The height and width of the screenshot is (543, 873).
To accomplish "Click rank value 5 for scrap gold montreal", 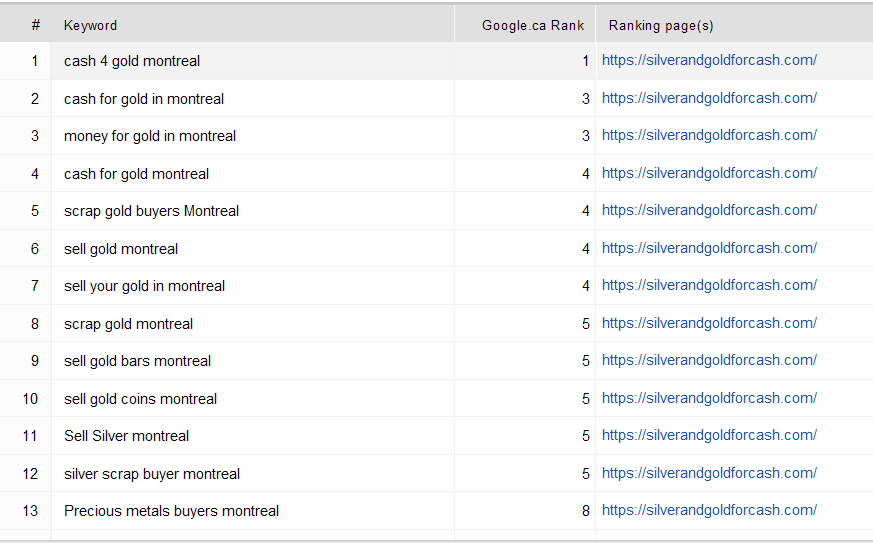I will [586, 324].
